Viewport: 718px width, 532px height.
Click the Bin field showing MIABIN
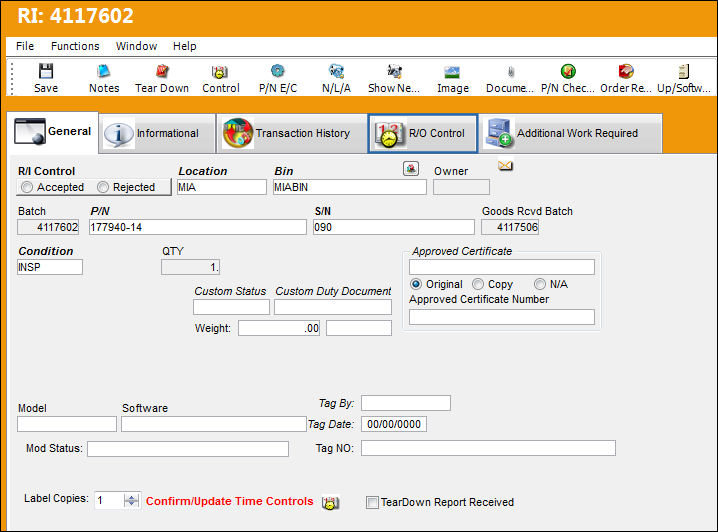click(x=350, y=187)
